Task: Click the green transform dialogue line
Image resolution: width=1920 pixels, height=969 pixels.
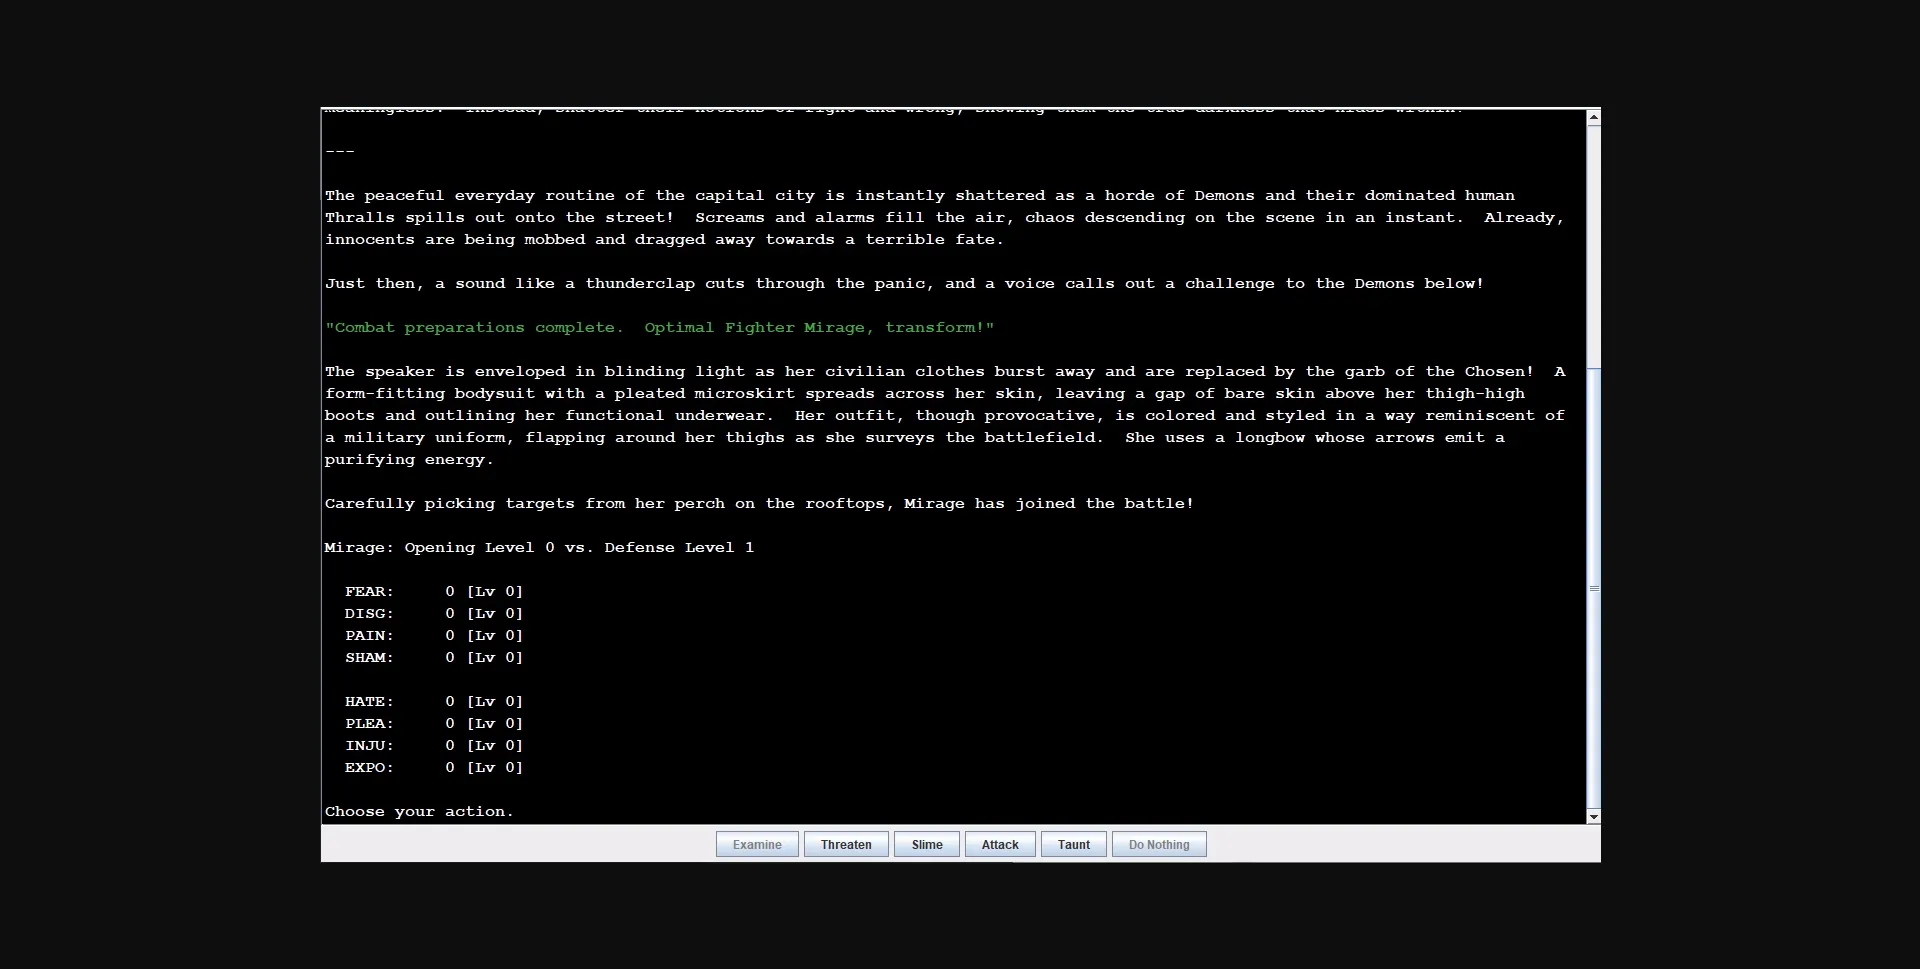Action: point(659,328)
